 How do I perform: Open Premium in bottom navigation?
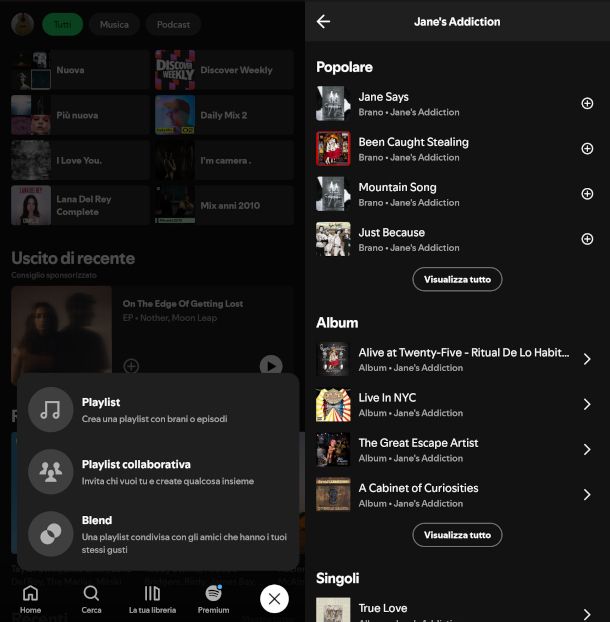coord(213,598)
